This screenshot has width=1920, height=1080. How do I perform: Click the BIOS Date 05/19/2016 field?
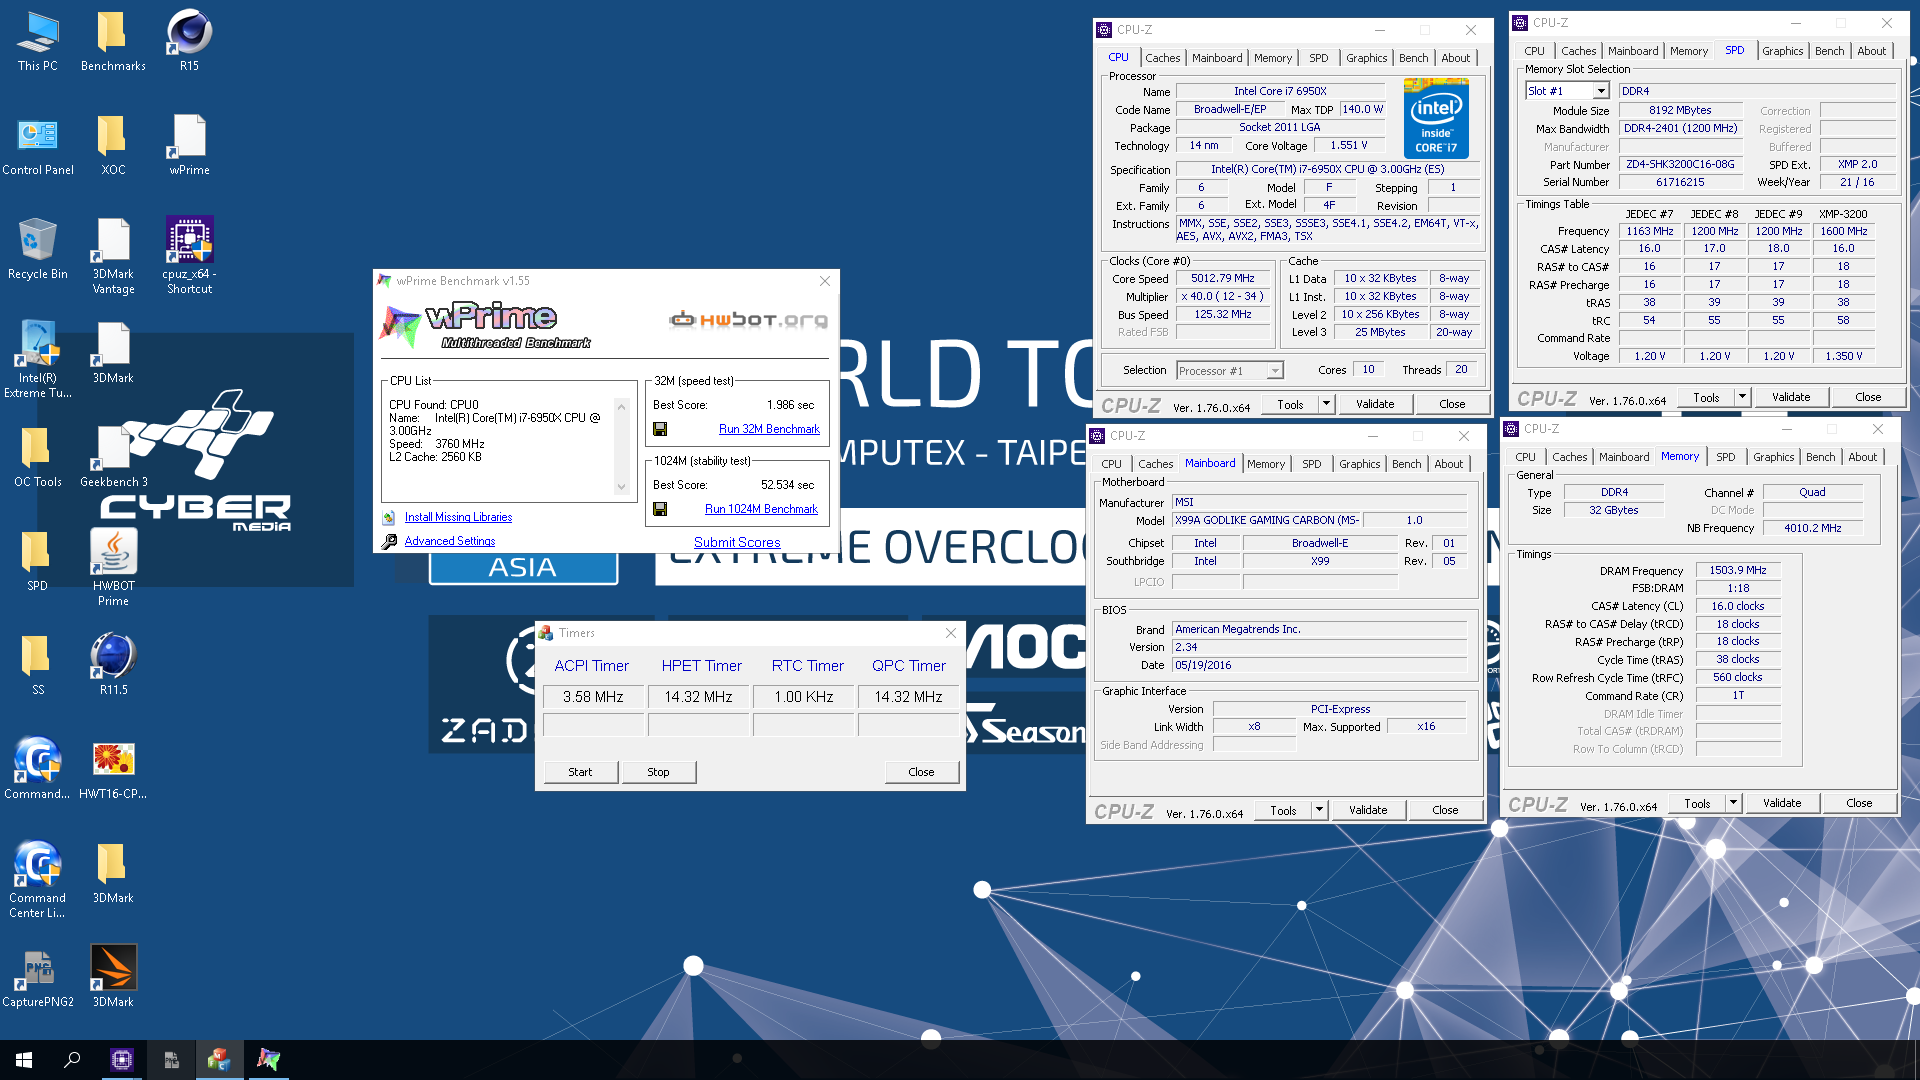[x=1319, y=665]
